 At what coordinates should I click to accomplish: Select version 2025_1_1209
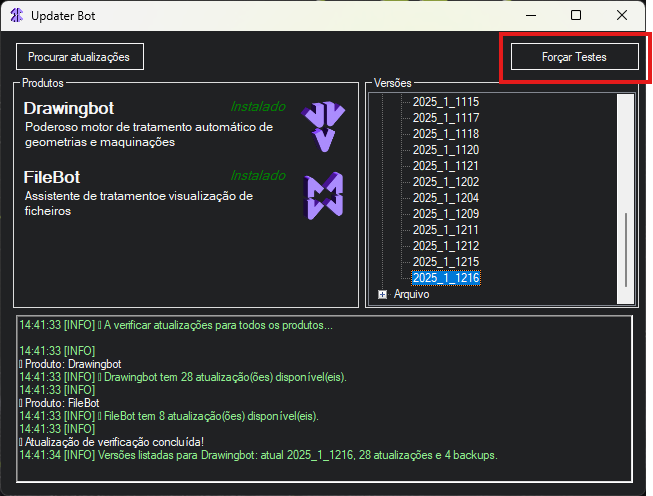click(446, 214)
